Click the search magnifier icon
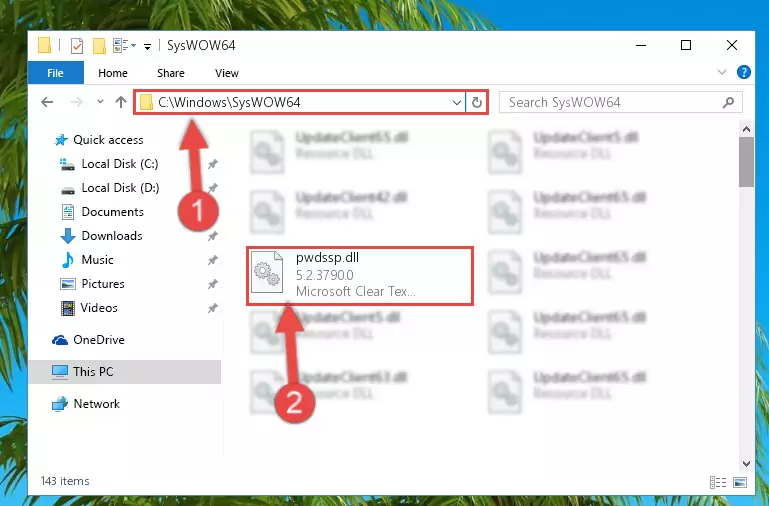 (728, 102)
